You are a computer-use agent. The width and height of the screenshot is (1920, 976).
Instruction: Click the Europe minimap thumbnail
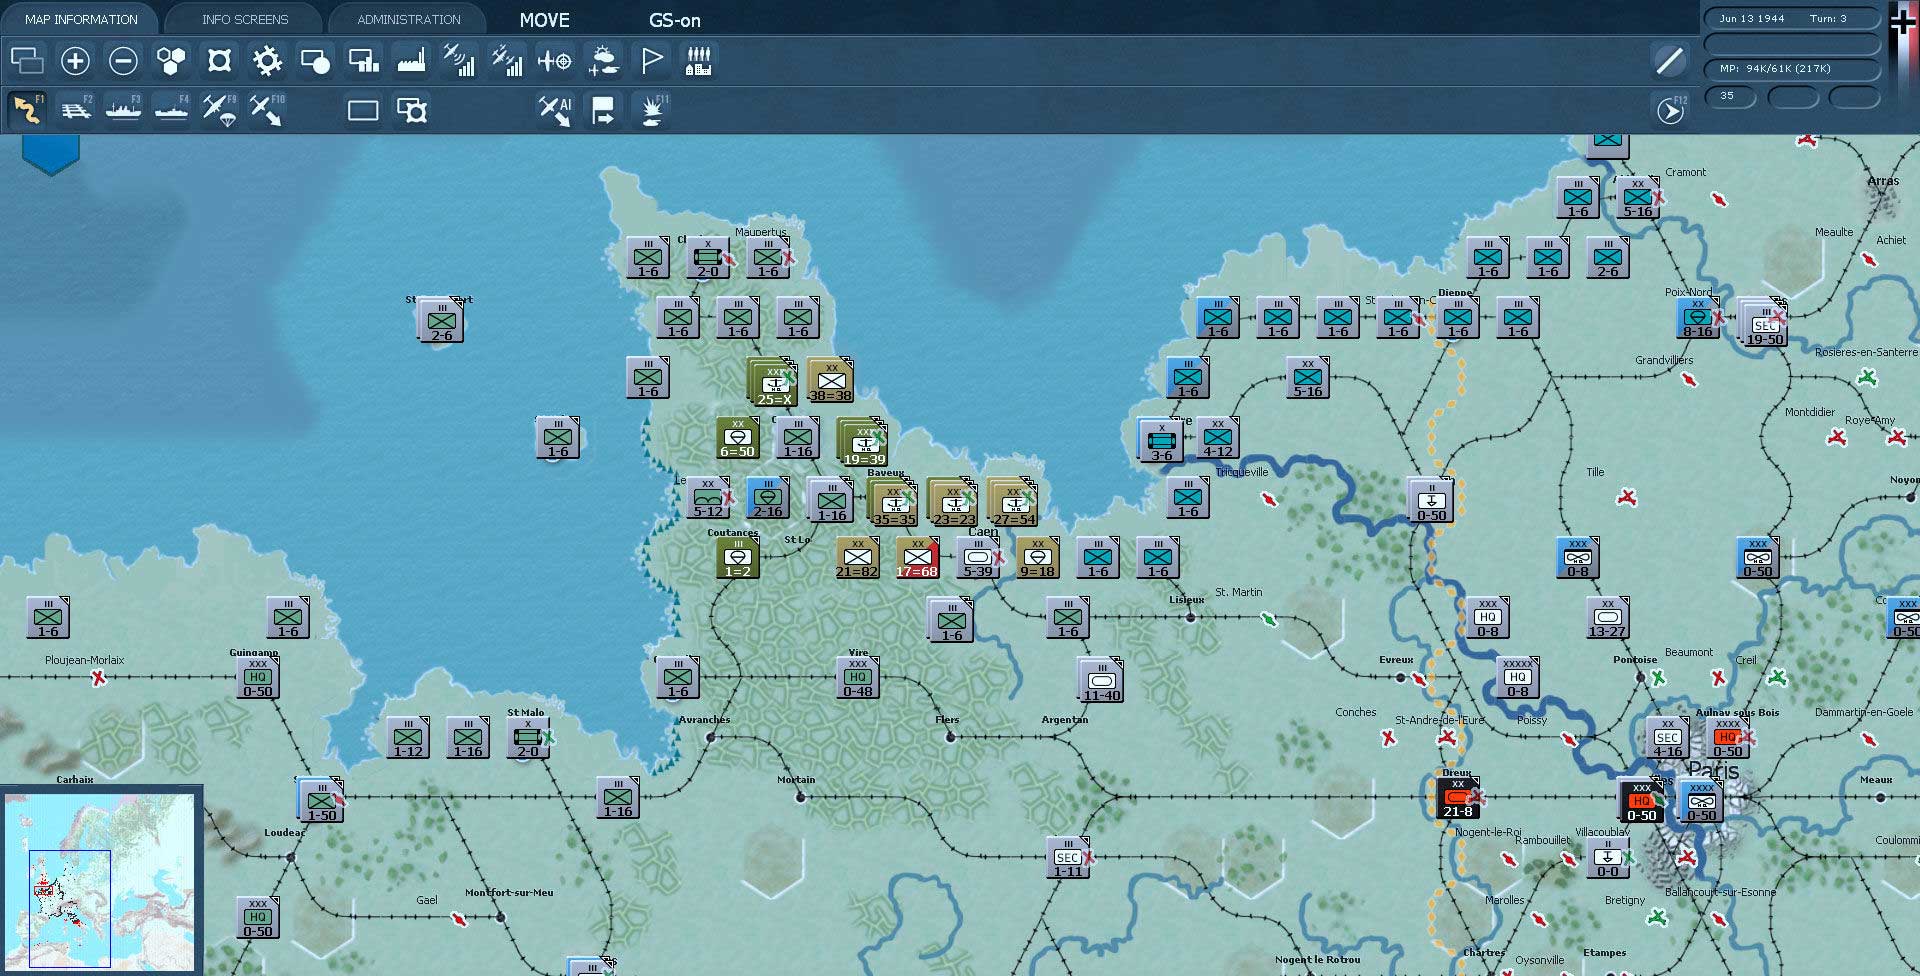(x=100, y=882)
